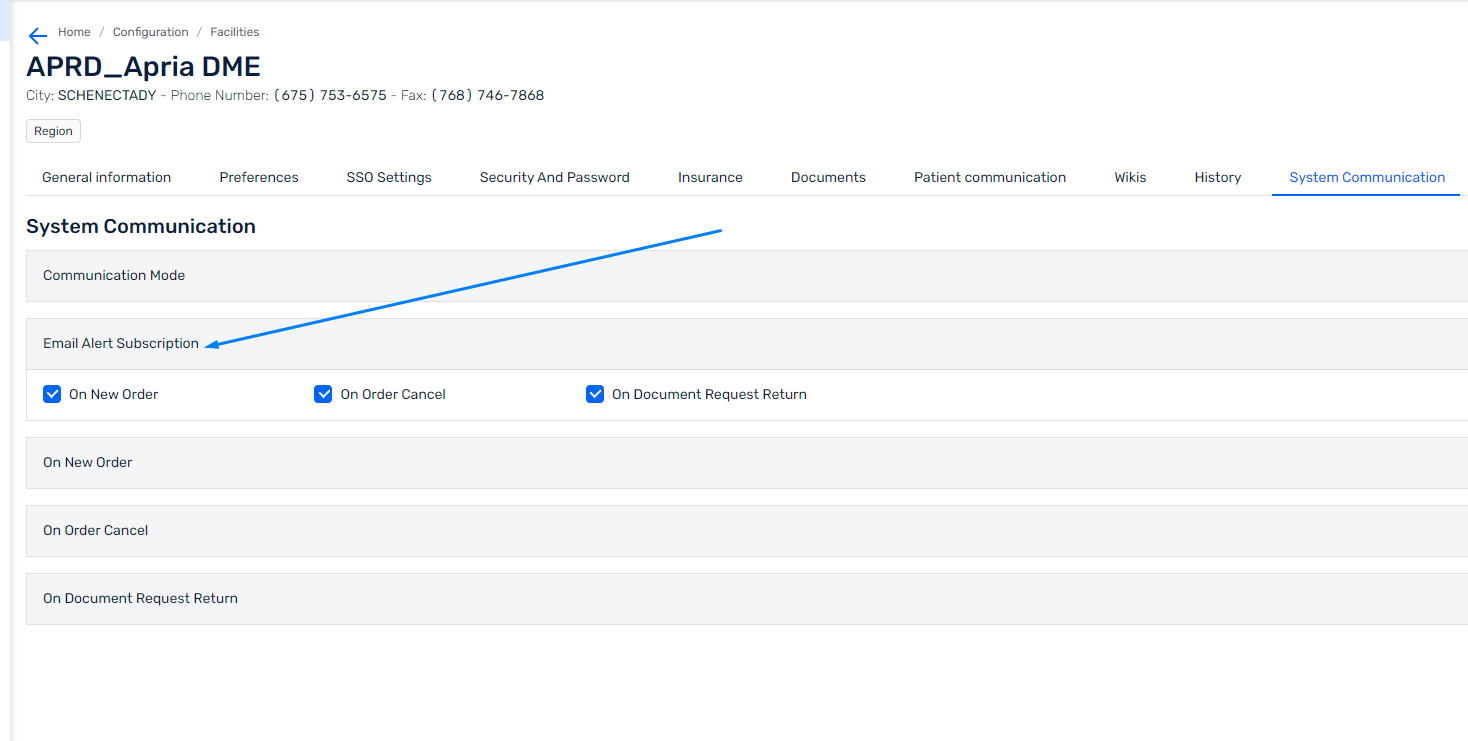This screenshot has height=741, width=1468.
Task: Click the city value SCHENECTADY
Action: (x=107, y=96)
